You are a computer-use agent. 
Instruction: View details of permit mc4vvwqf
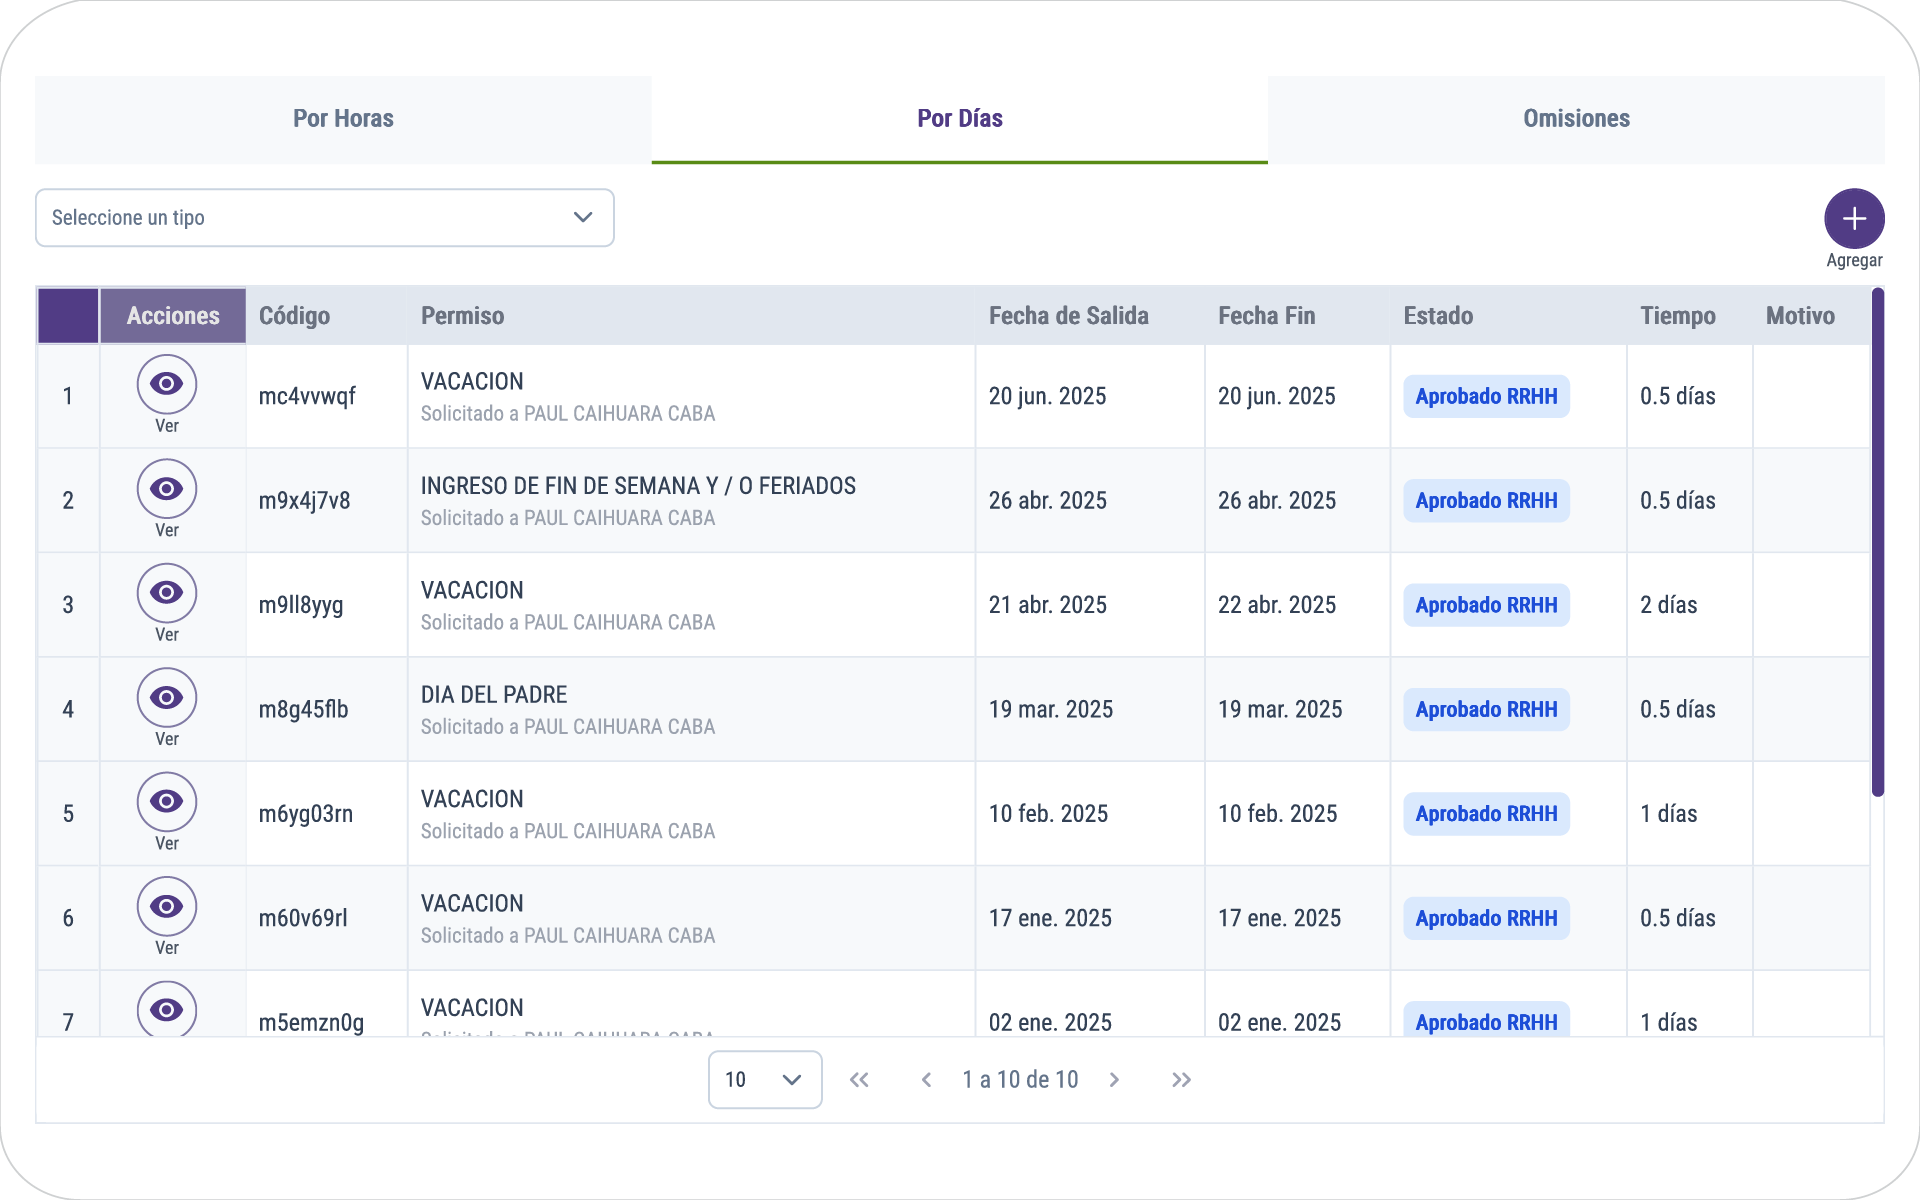[167, 385]
